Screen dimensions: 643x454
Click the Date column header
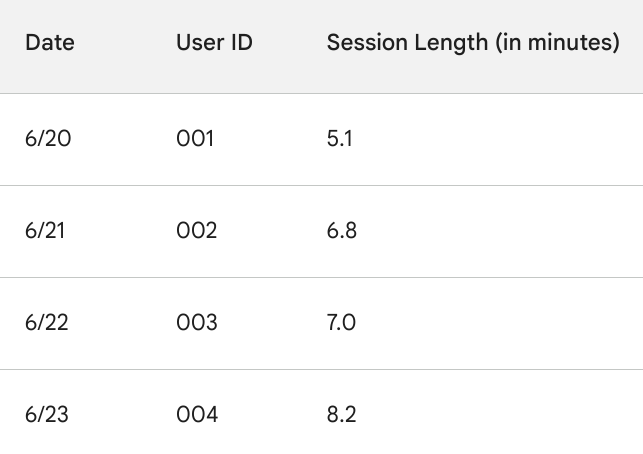[x=49, y=43]
